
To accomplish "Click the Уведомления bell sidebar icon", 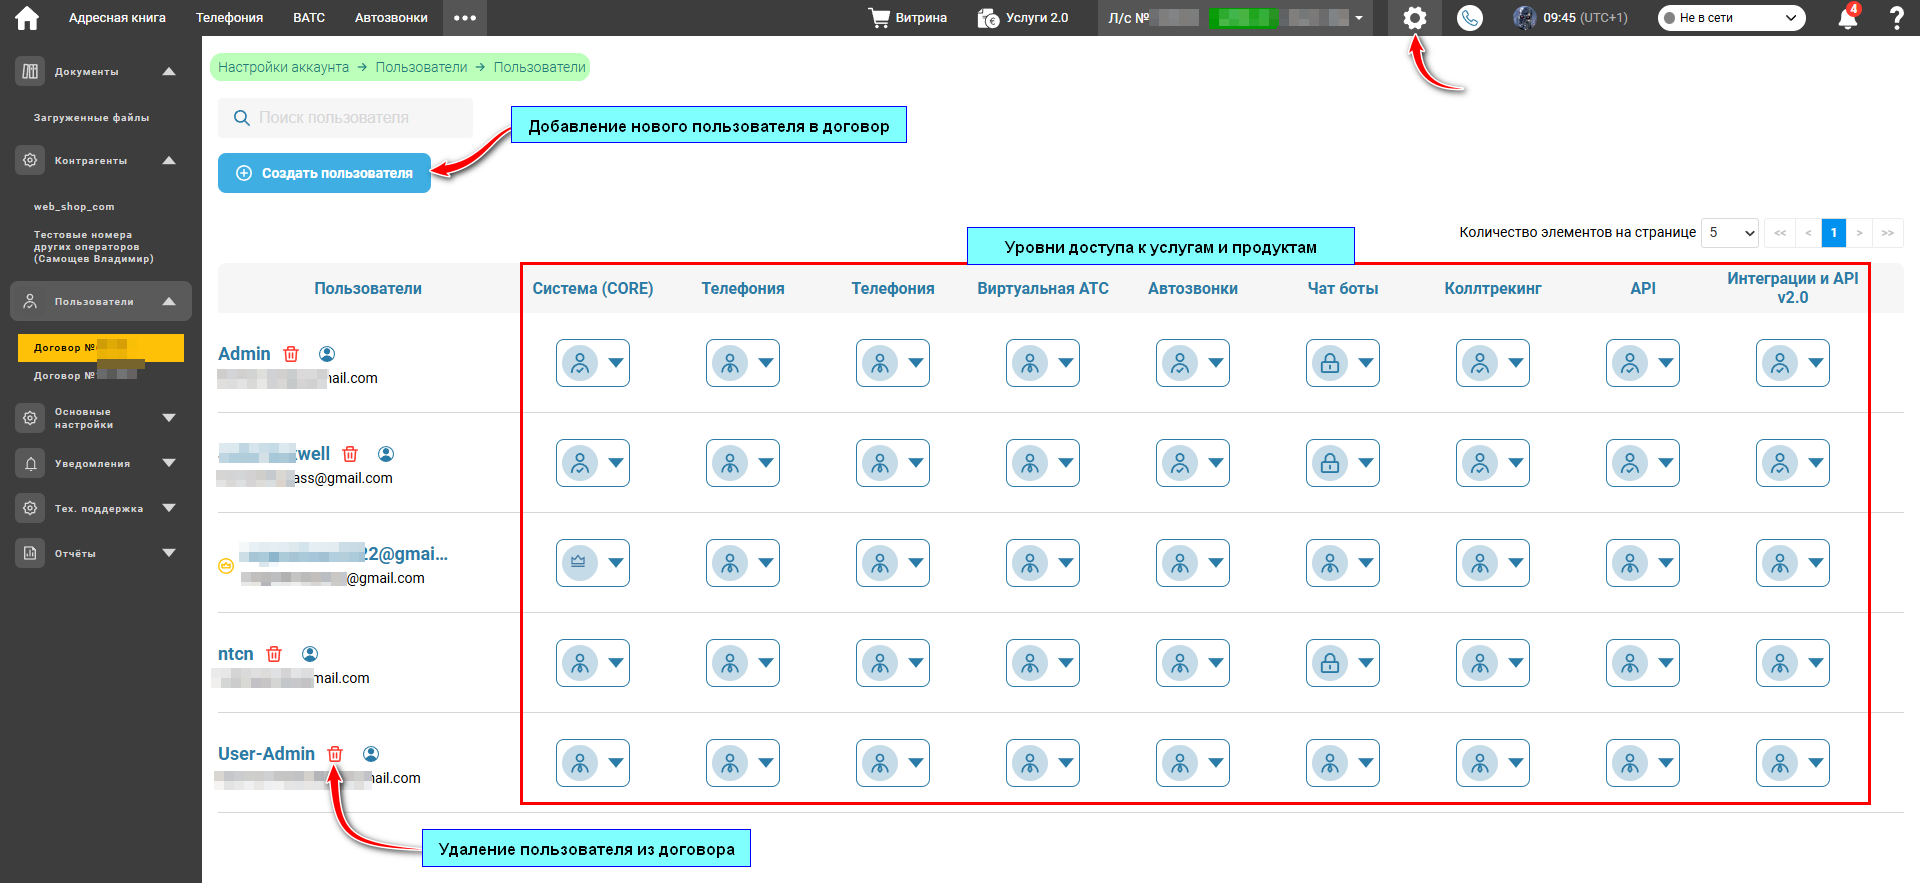I will tap(30, 463).
